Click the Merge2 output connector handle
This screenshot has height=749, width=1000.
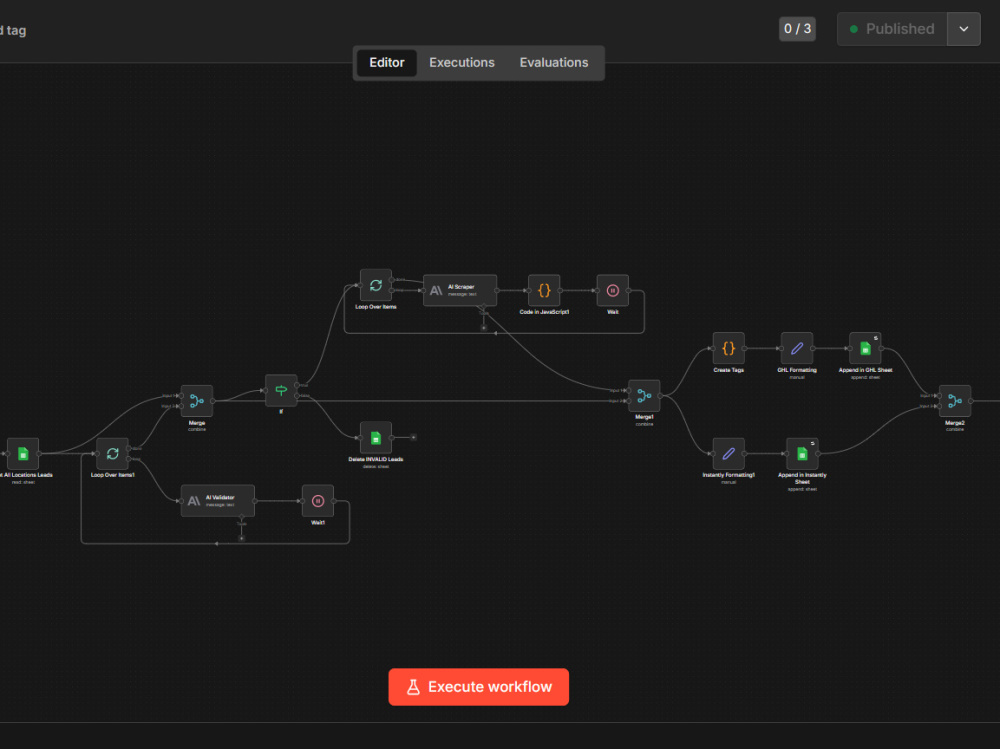pos(971,401)
